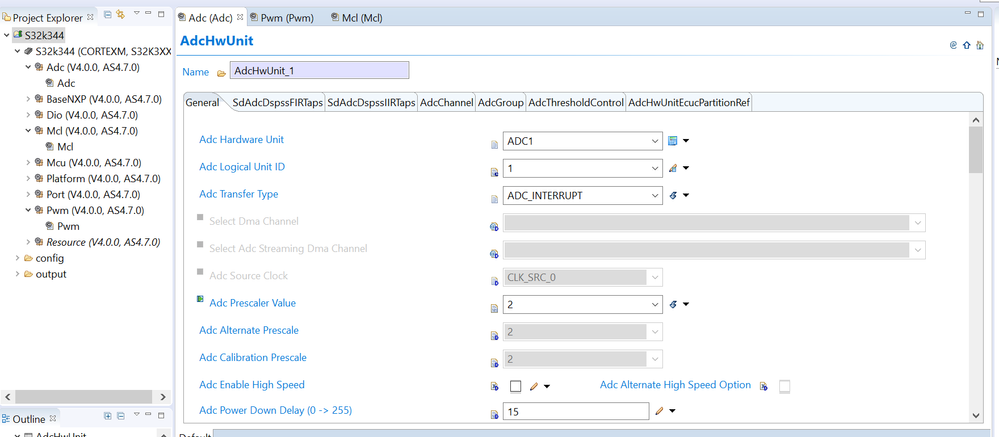This screenshot has width=999, height=437.
Task: Expand the BaseNXP module tree node
Action: pos(27,99)
